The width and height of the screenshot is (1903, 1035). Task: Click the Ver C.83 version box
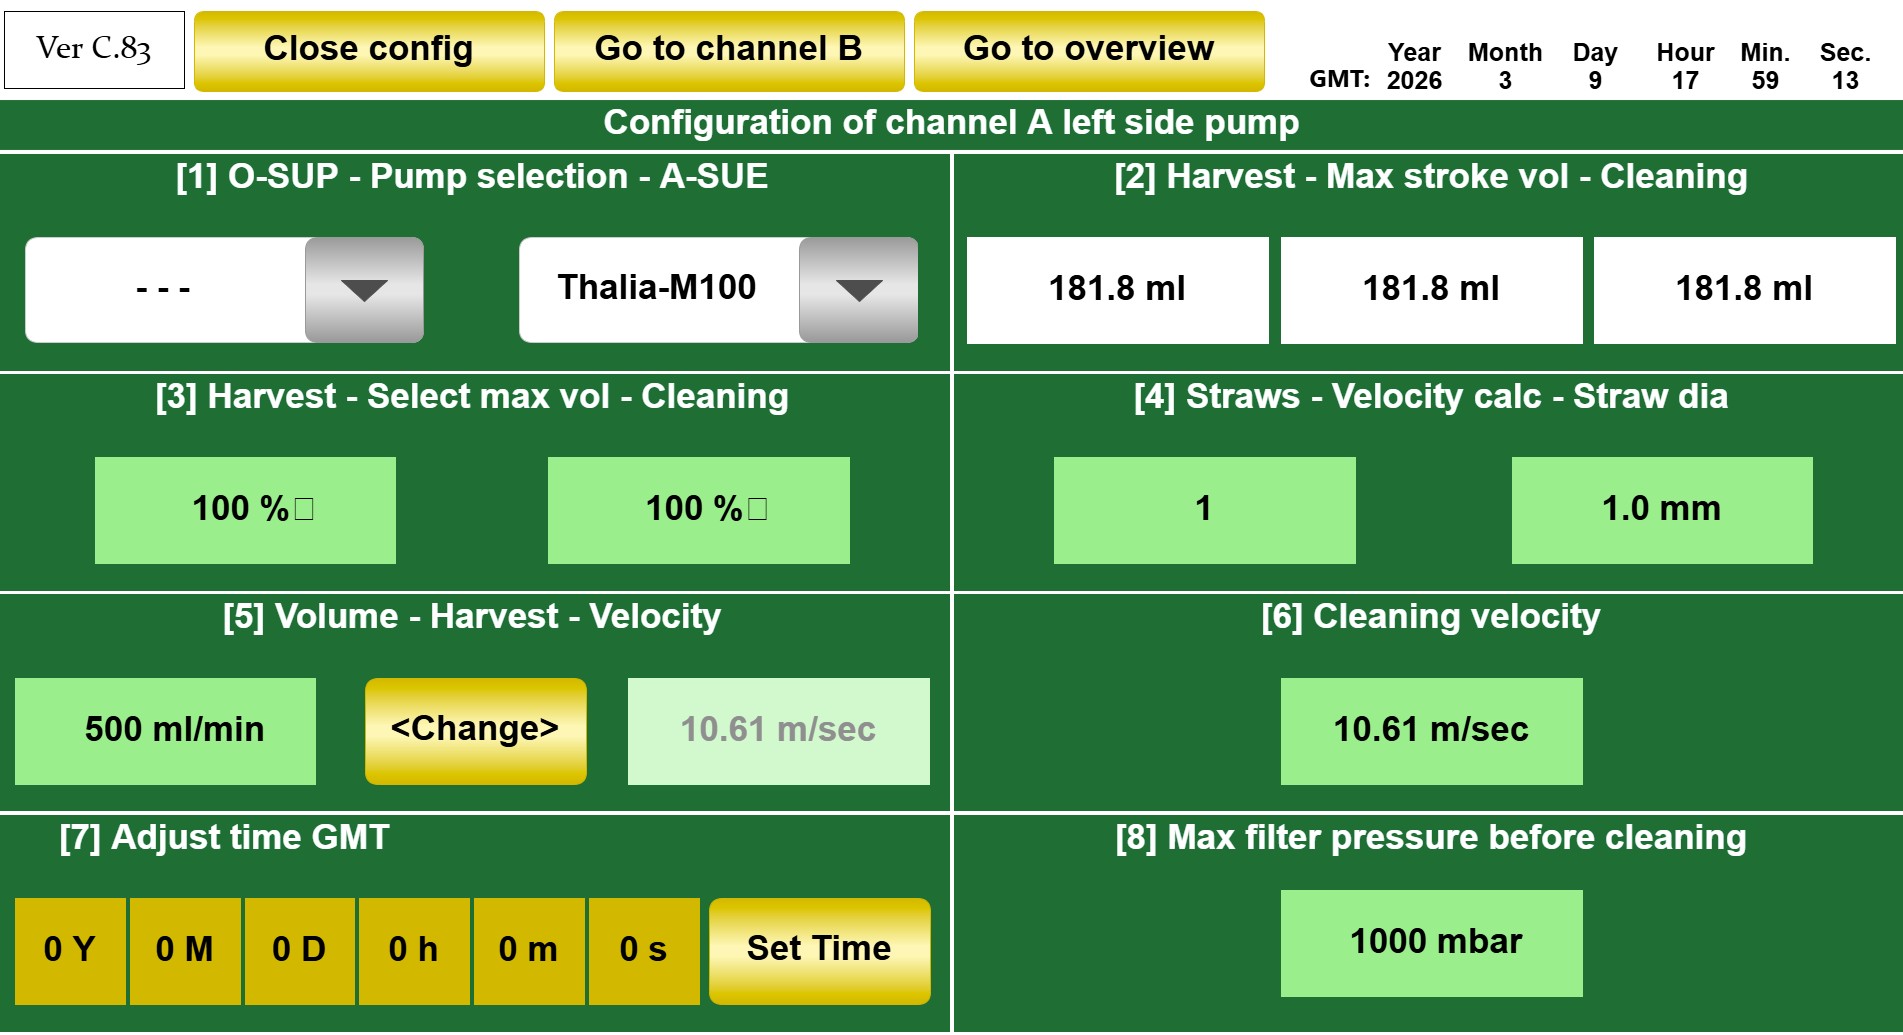pyautogui.click(x=95, y=50)
